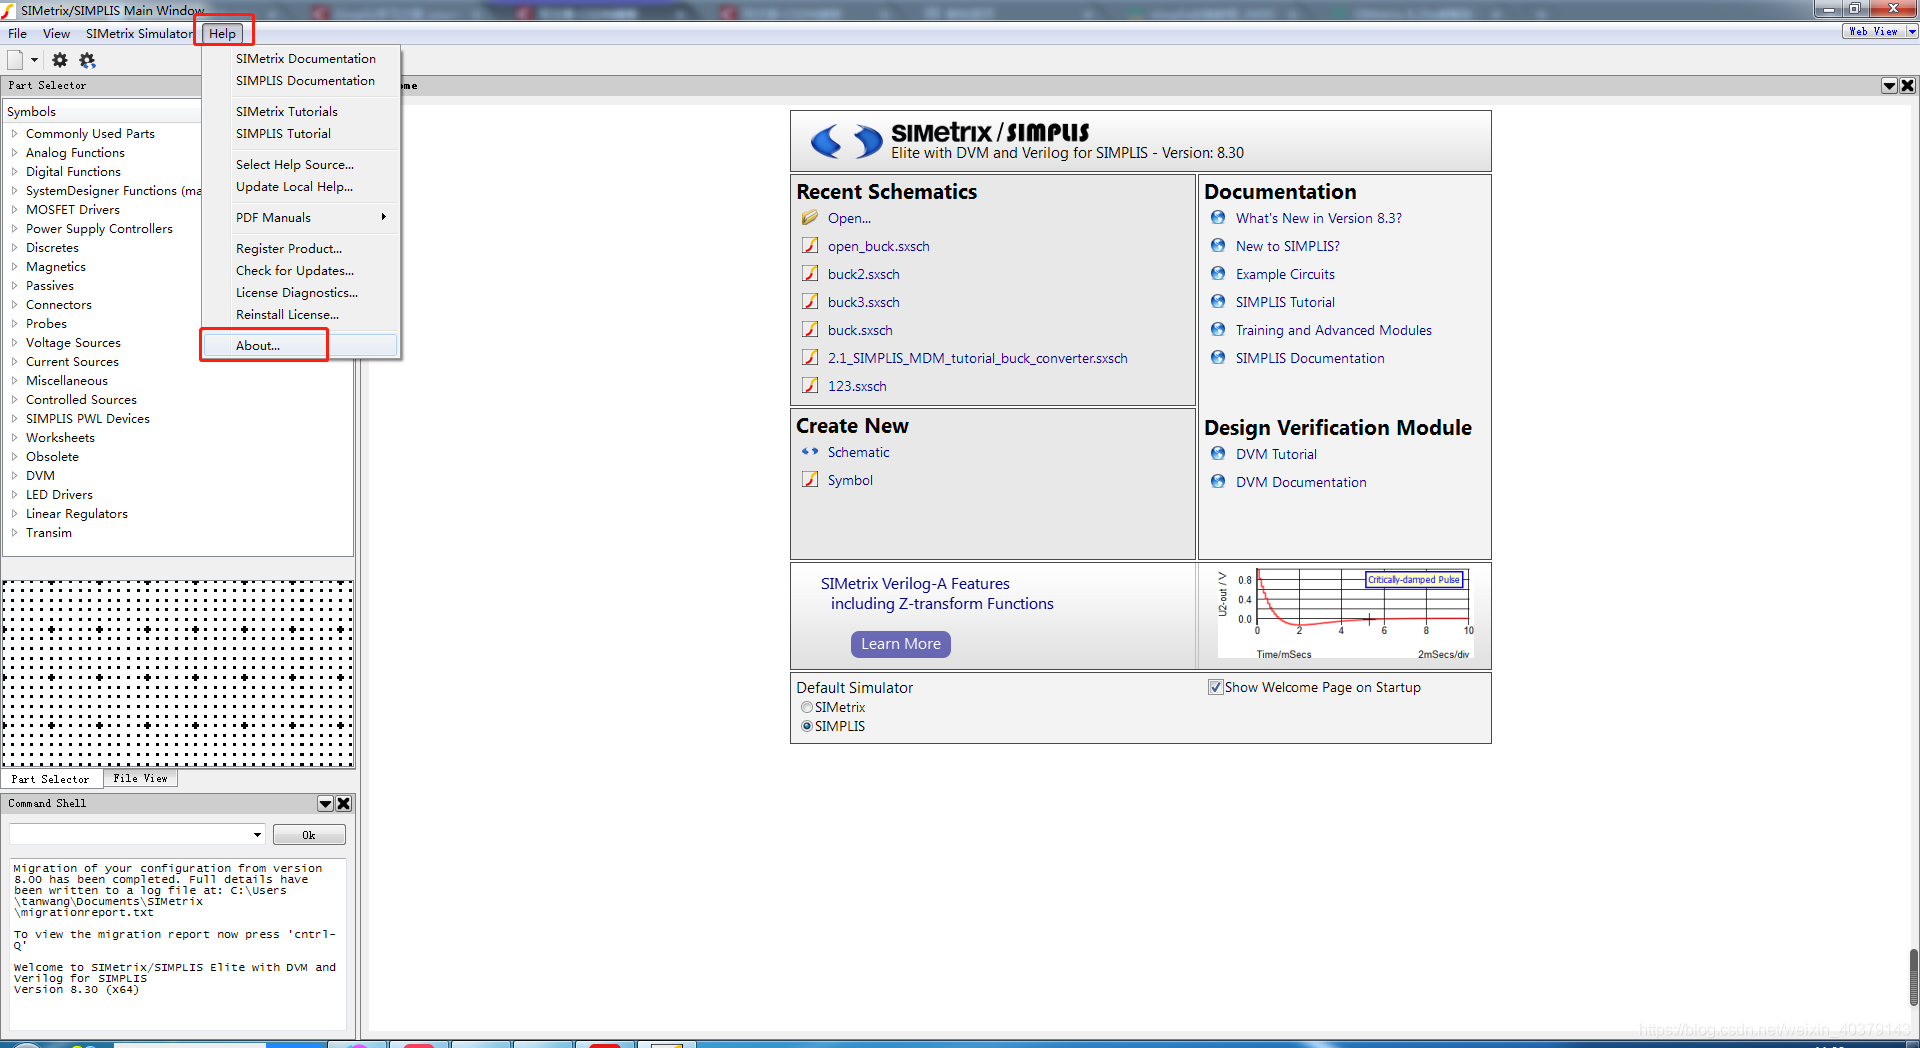Toggle Show Welcome Page on Startup checkbox
1920x1048 pixels.
tap(1215, 687)
